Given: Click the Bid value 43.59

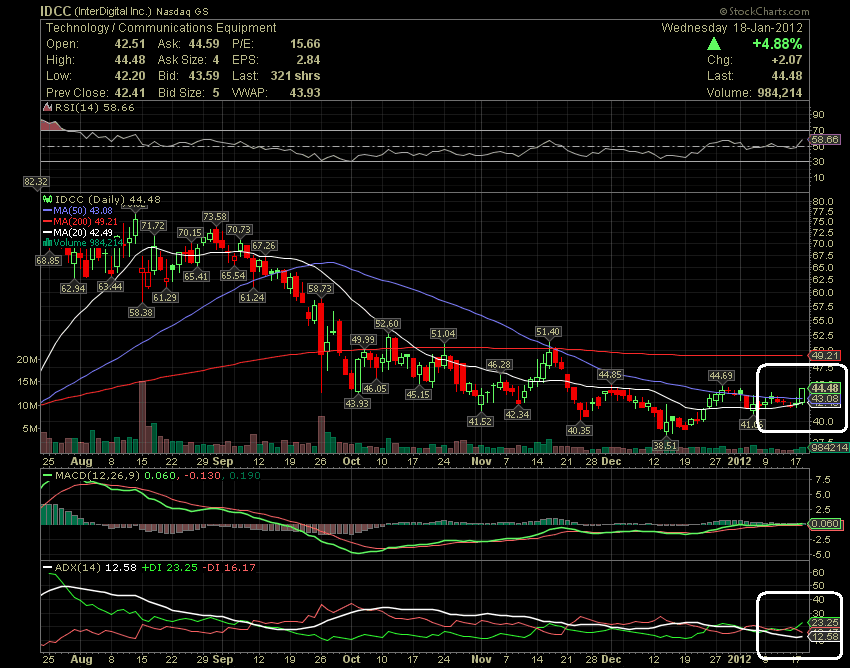Looking at the screenshot, I should point(204,76).
